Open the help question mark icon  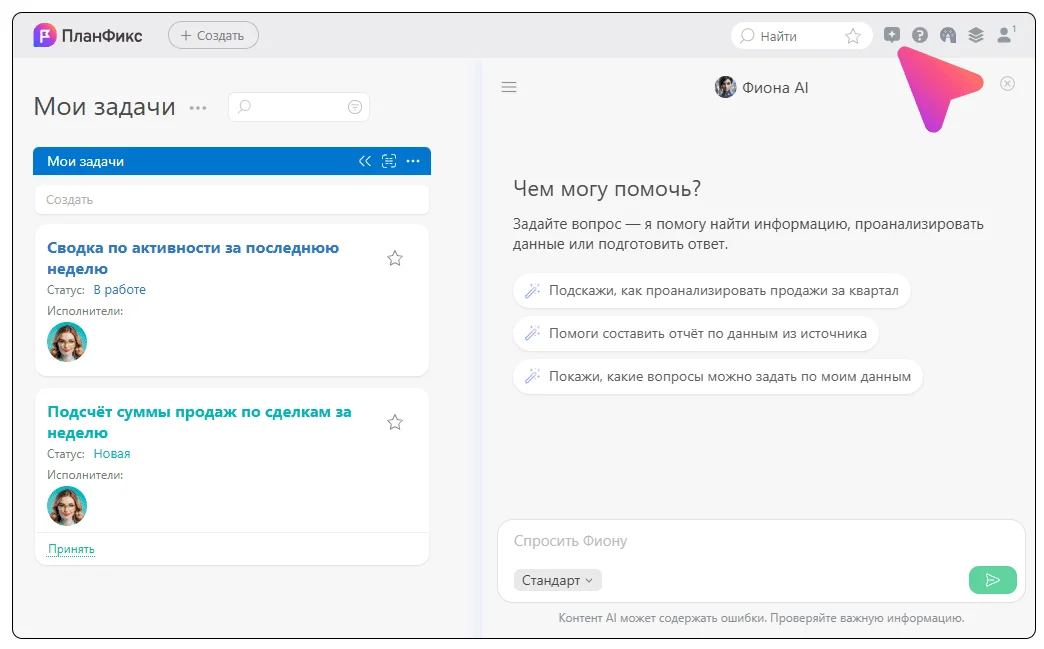[919, 35]
